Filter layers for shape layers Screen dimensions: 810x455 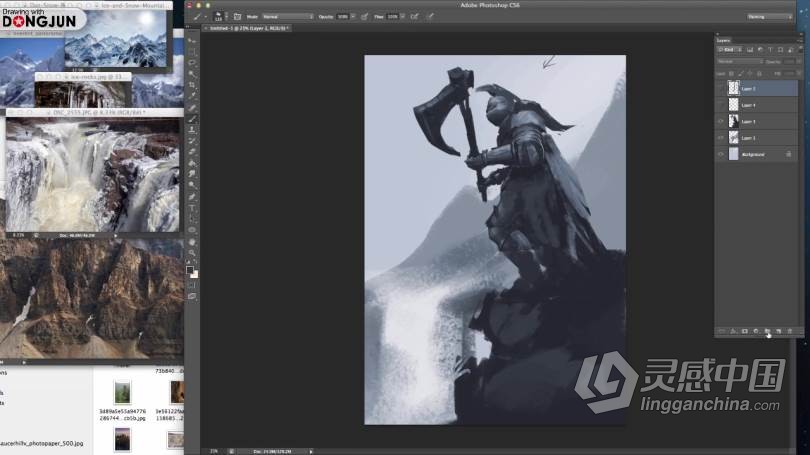point(780,50)
